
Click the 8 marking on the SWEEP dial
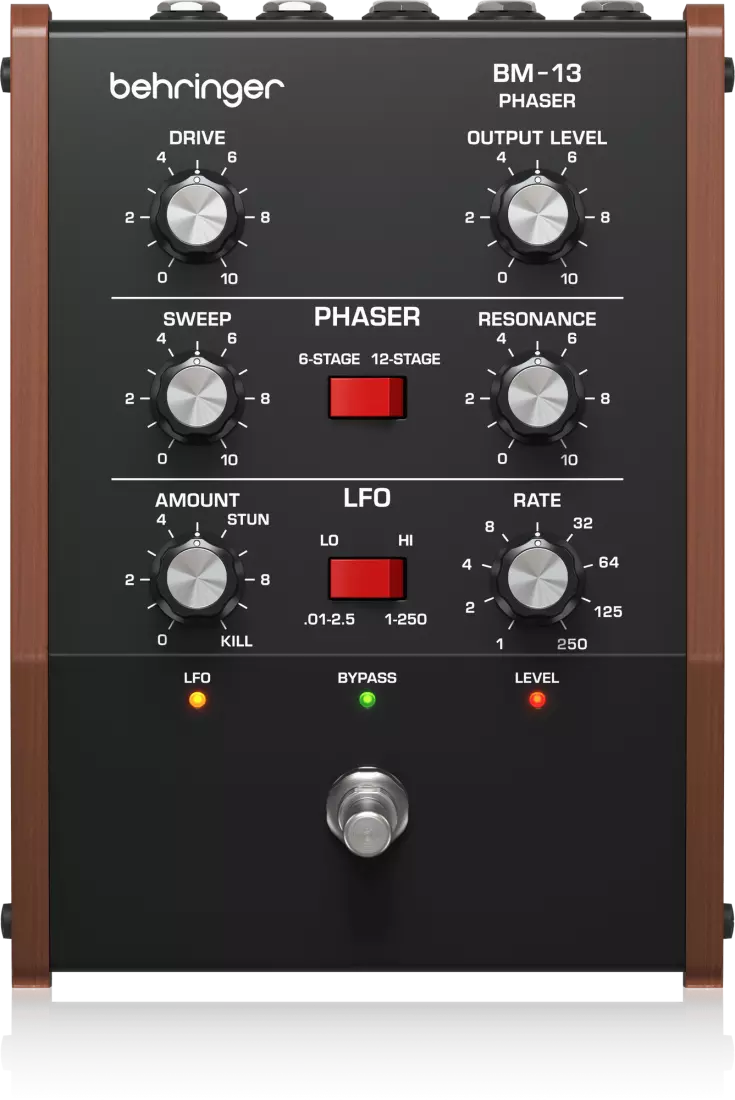(265, 398)
